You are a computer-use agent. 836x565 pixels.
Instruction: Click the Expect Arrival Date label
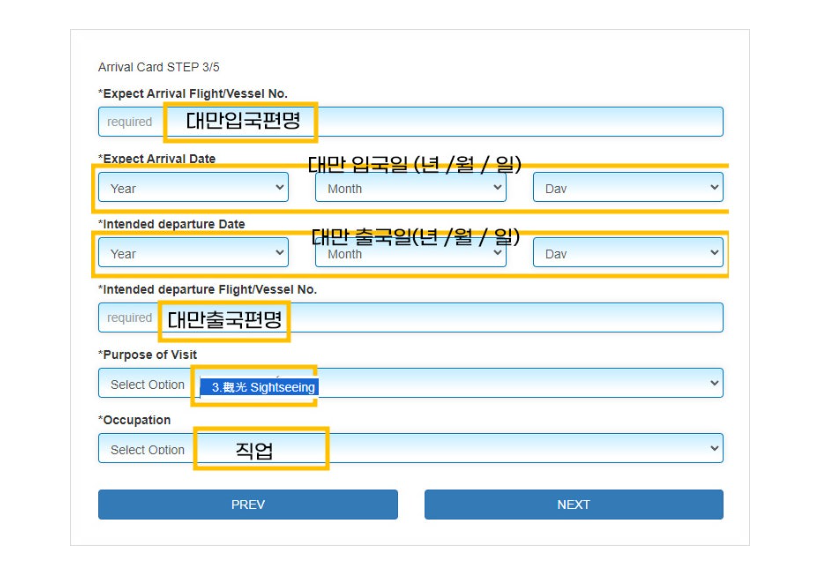coord(157,159)
